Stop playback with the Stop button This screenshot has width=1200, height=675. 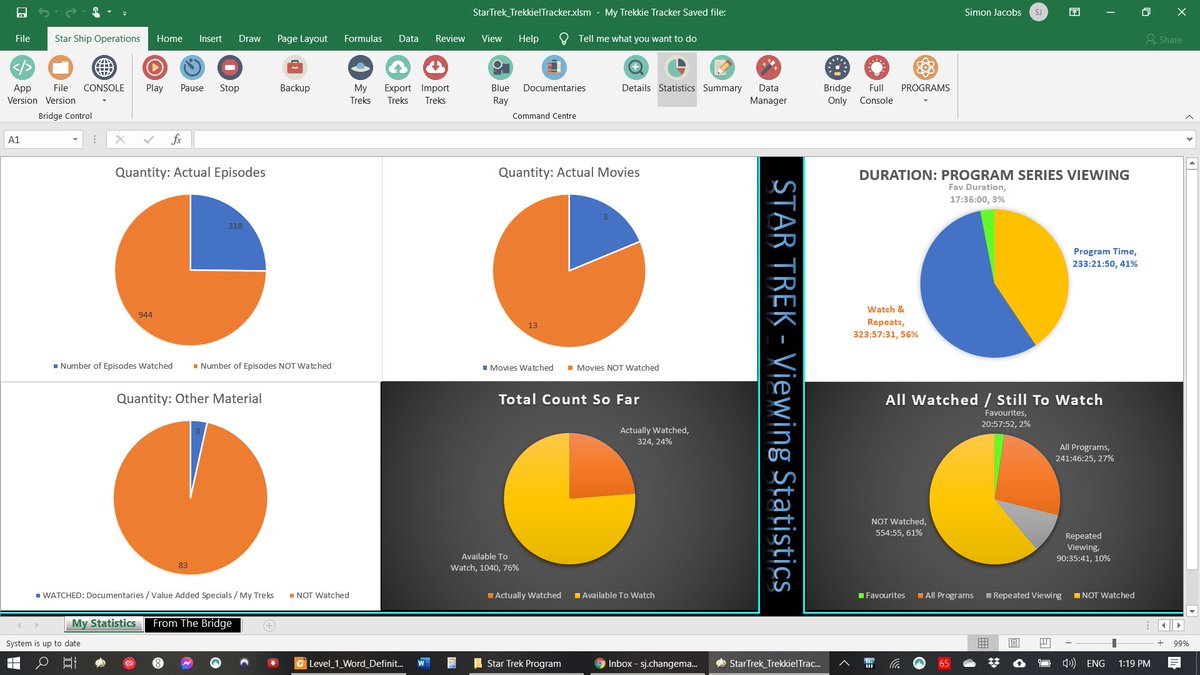(229, 75)
